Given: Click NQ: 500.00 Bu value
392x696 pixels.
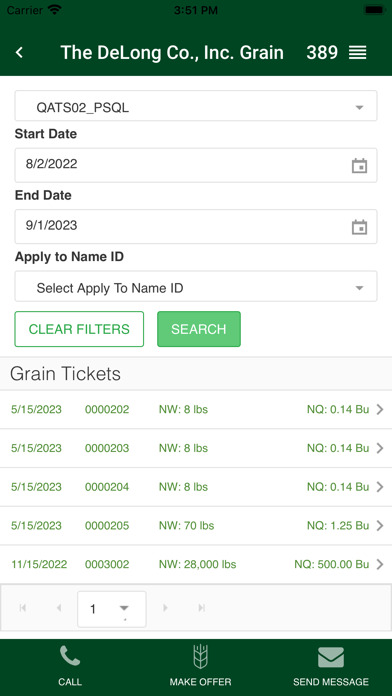Looking at the screenshot, I should [x=332, y=564].
